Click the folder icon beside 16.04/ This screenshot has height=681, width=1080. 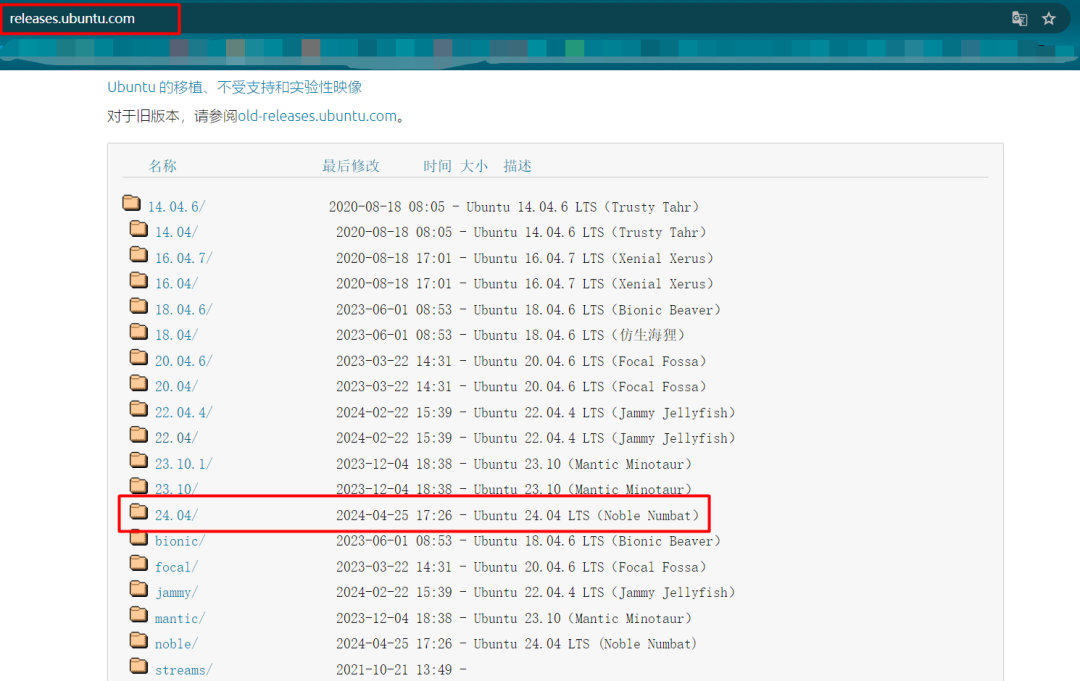click(x=138, y=280)
